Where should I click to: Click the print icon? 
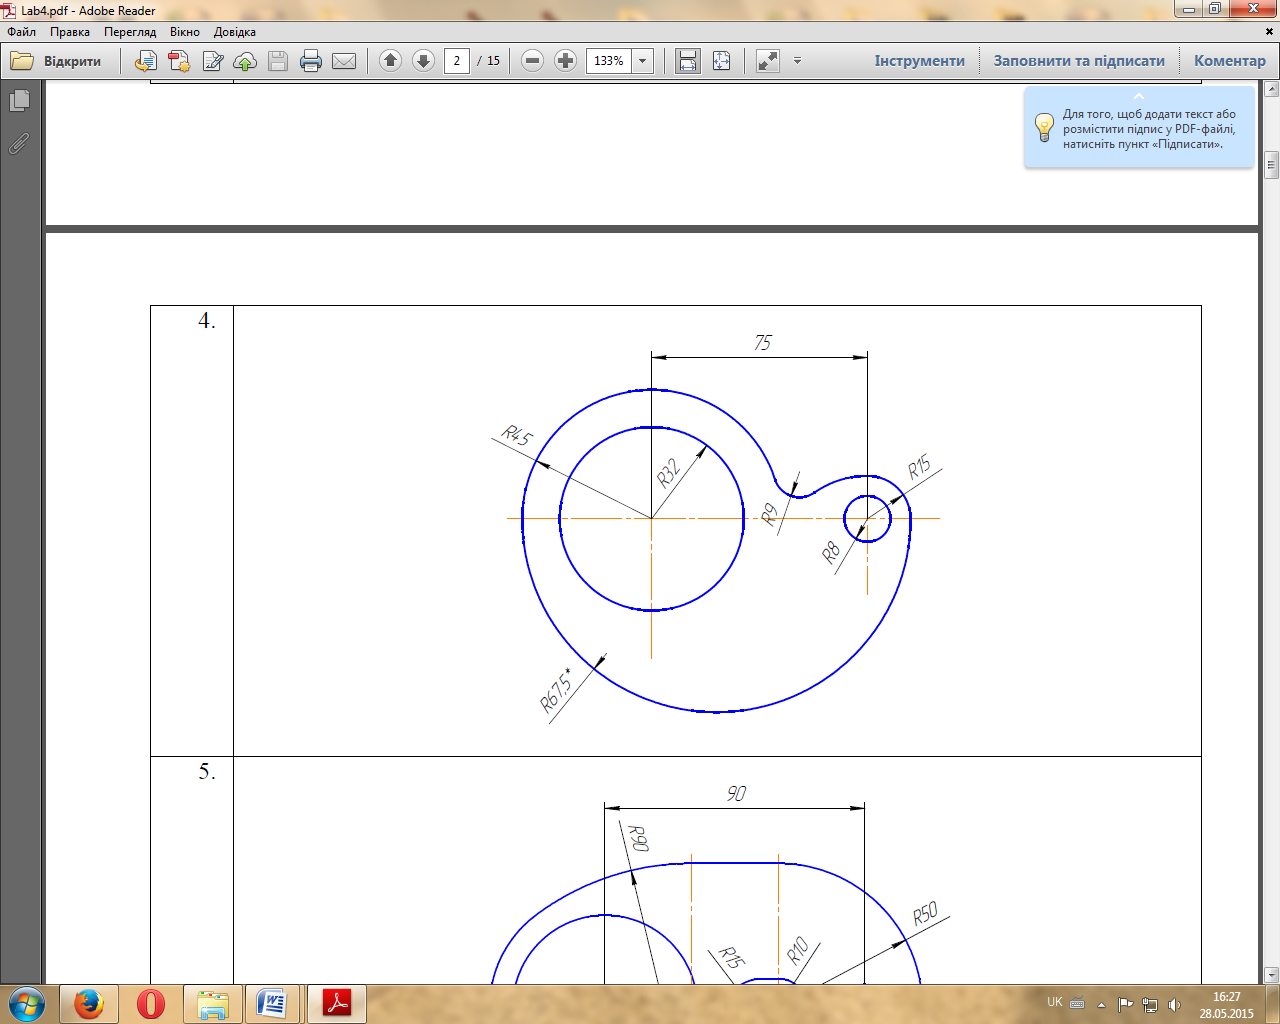tap(311, 61)
